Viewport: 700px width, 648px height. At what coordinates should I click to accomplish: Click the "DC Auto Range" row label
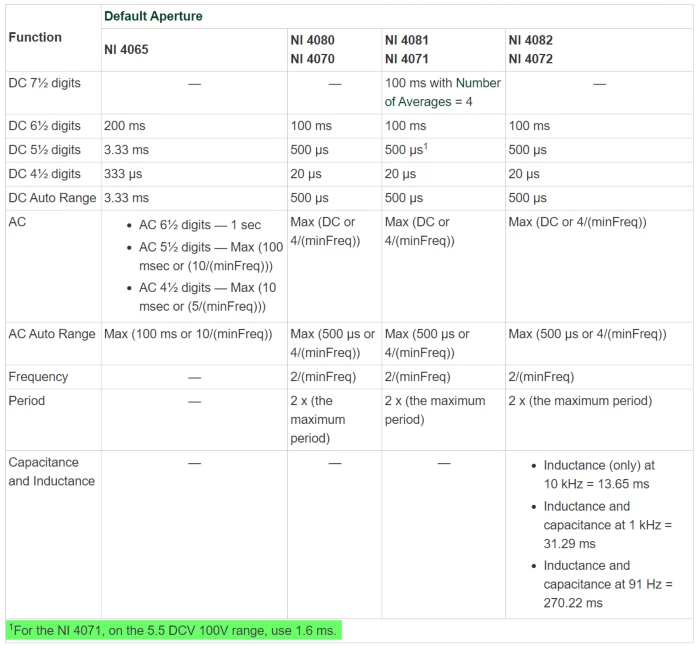52,198
